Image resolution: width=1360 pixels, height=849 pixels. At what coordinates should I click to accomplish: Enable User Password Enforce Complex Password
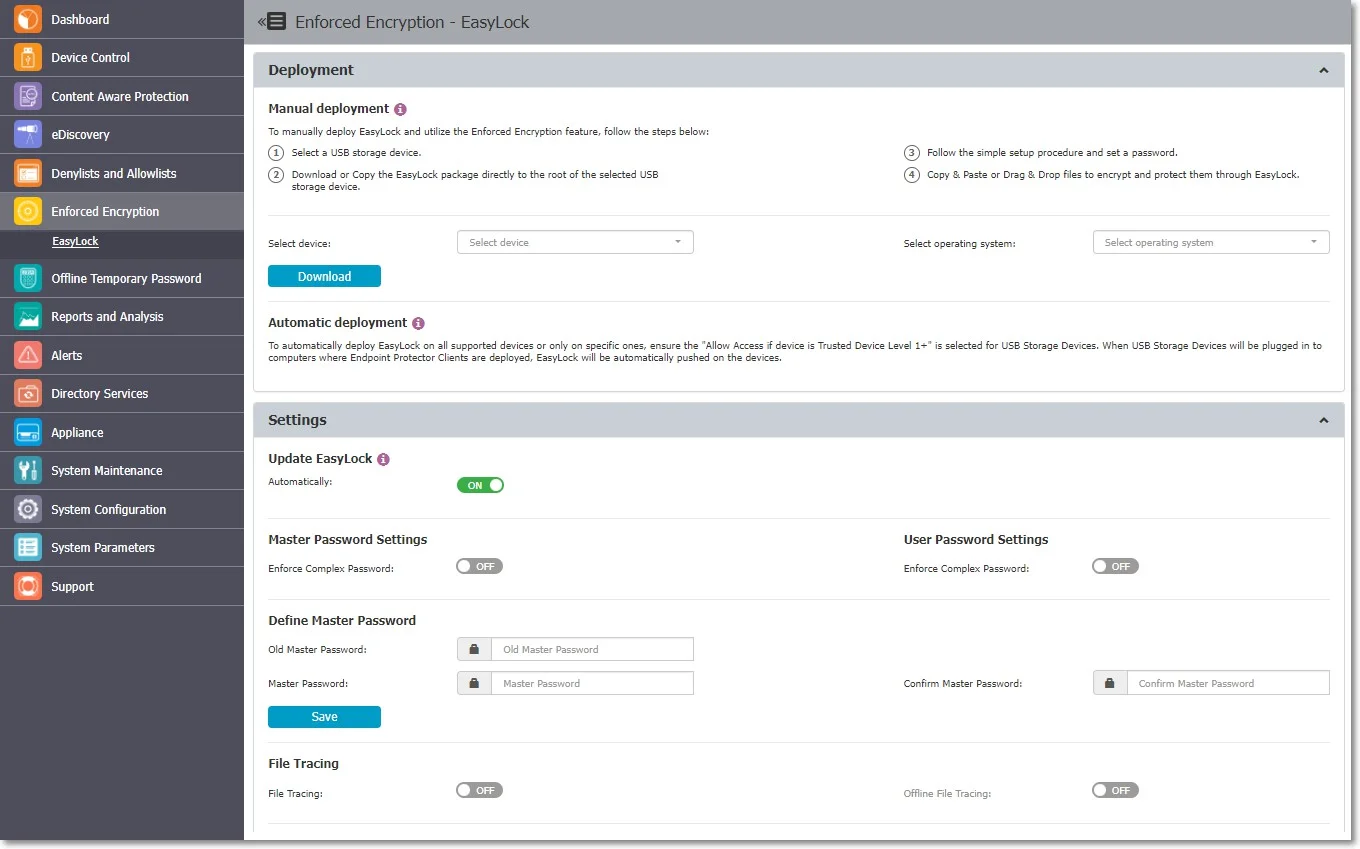1115,566
